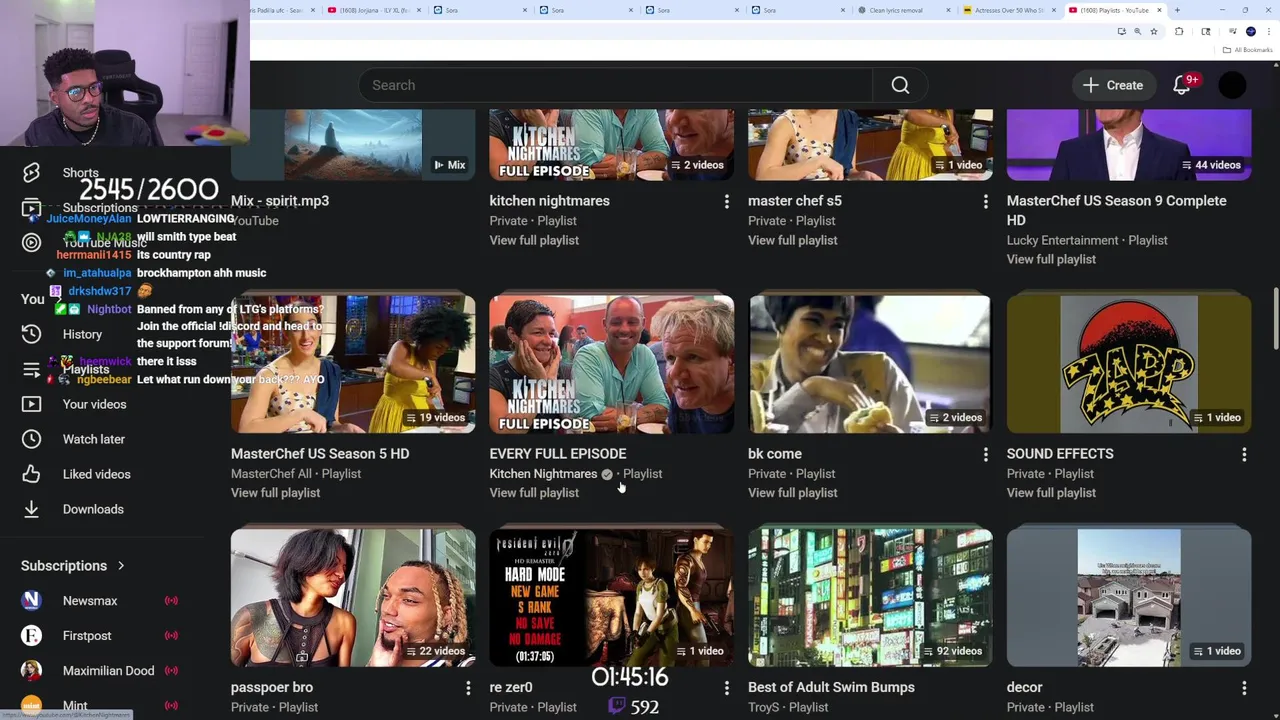
Task: Open options for decor playlist
Action: 1244,688
